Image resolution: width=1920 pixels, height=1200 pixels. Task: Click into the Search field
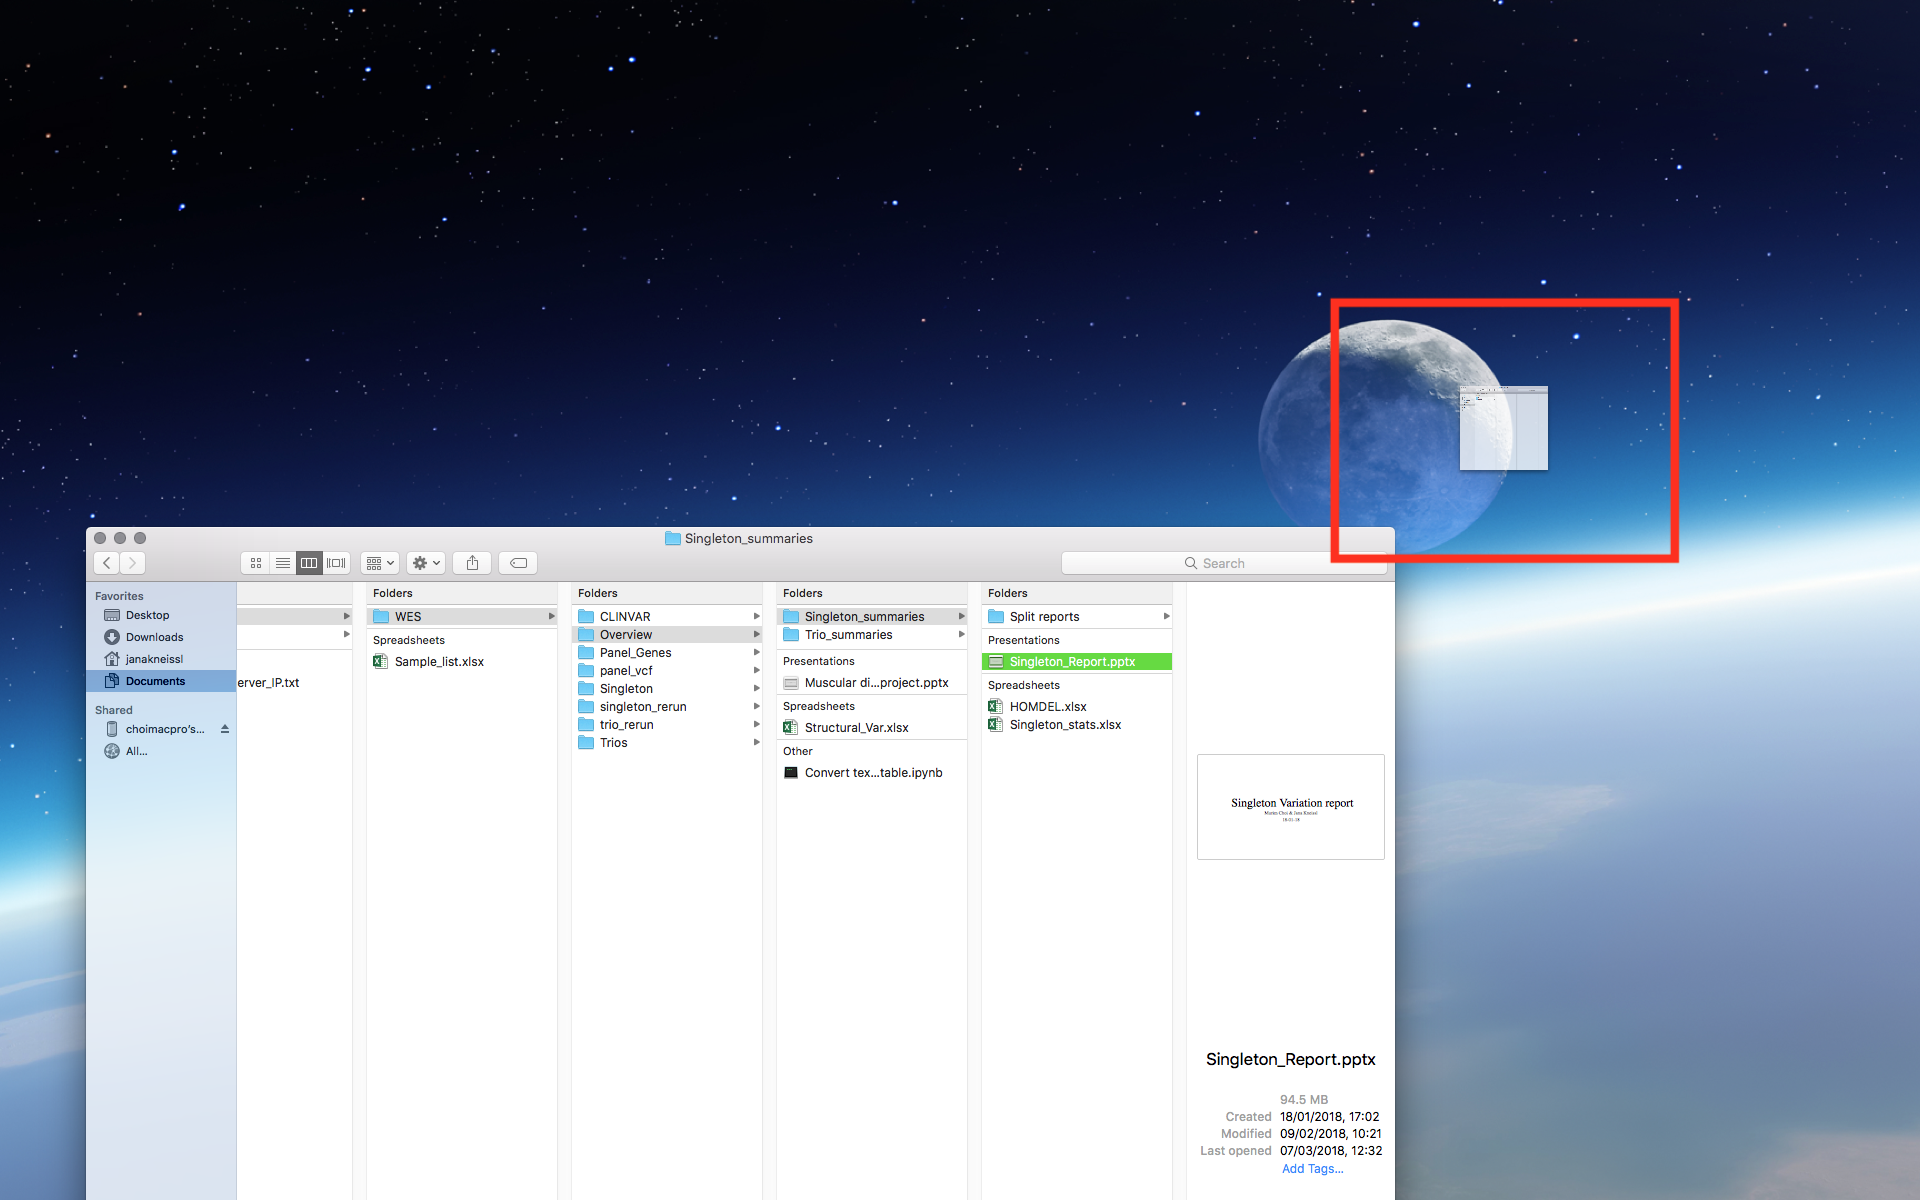1223,563
